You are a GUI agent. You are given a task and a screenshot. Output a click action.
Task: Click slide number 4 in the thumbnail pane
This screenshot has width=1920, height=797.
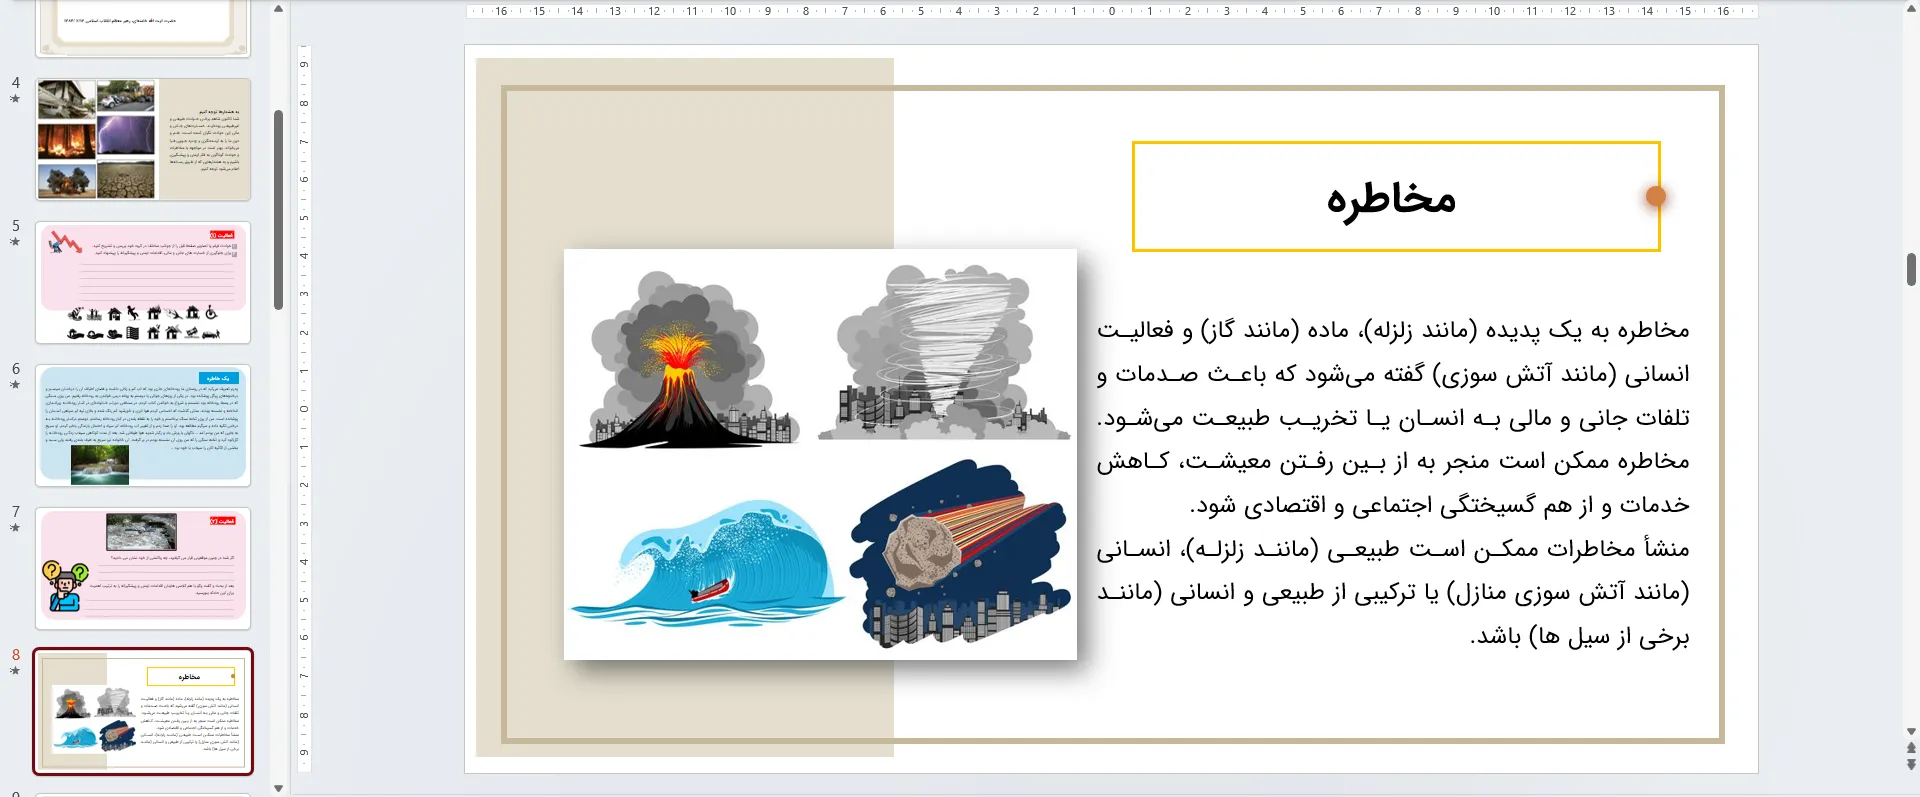click(15, 82)
